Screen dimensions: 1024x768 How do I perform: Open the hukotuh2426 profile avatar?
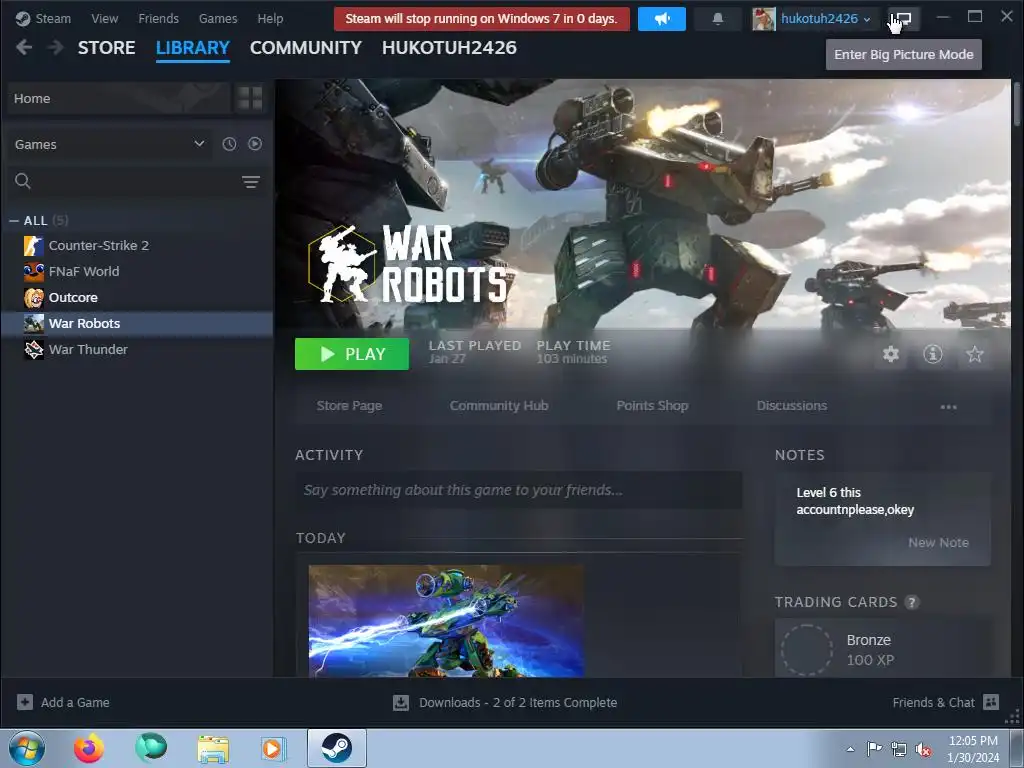[763, 18]
